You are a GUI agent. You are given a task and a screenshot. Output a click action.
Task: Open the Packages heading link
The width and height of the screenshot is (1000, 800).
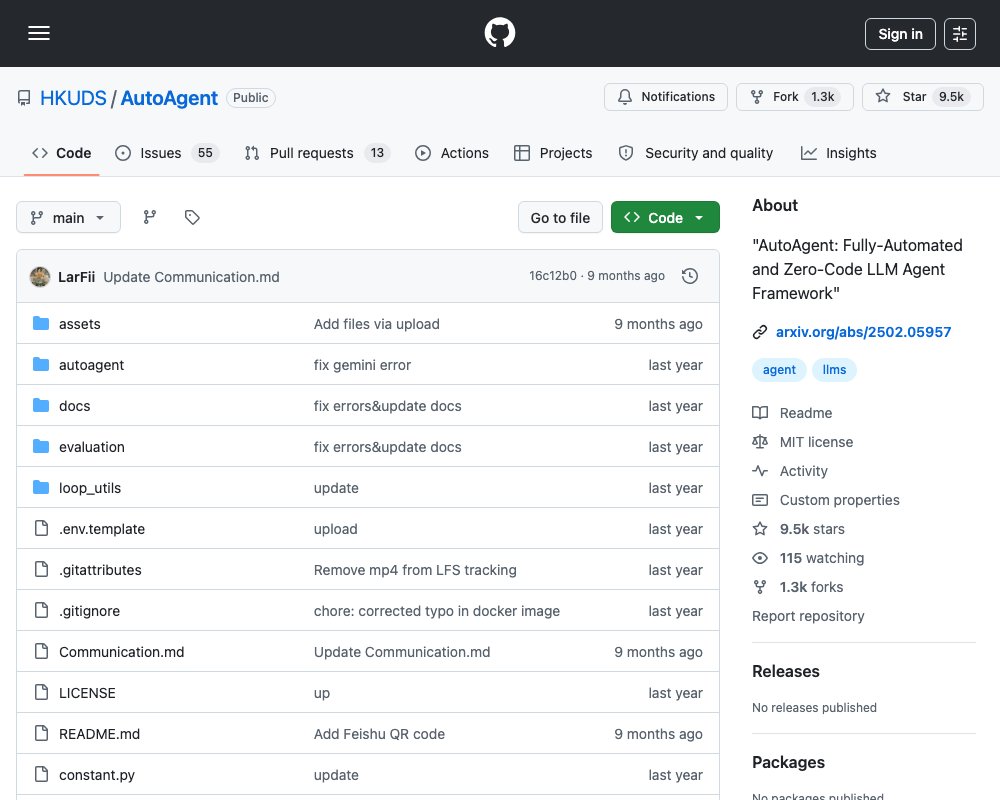tap(788, 762)
